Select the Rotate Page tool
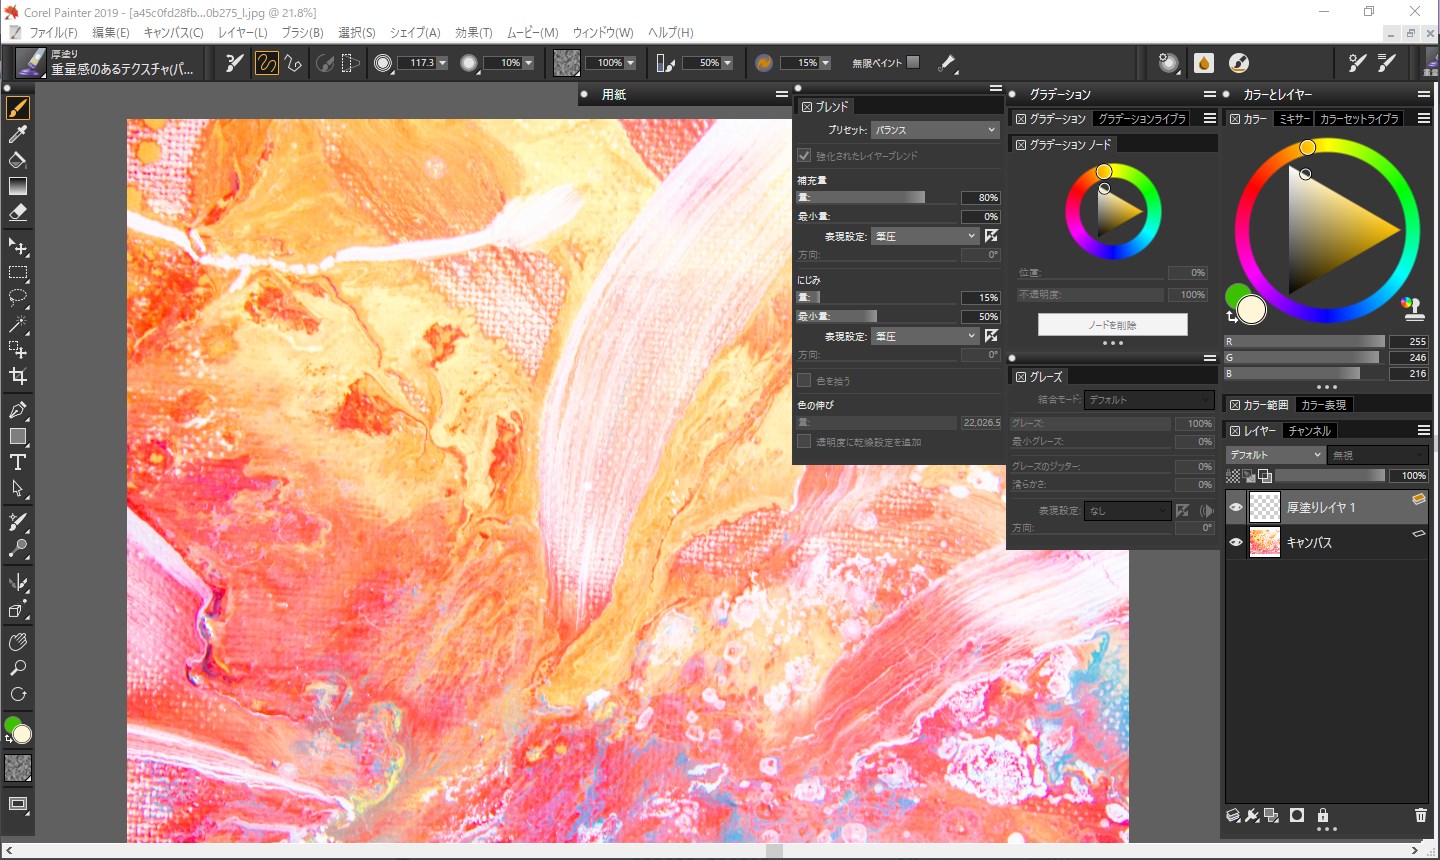Viewport: 1440px width, 860px height. point(18,694)
